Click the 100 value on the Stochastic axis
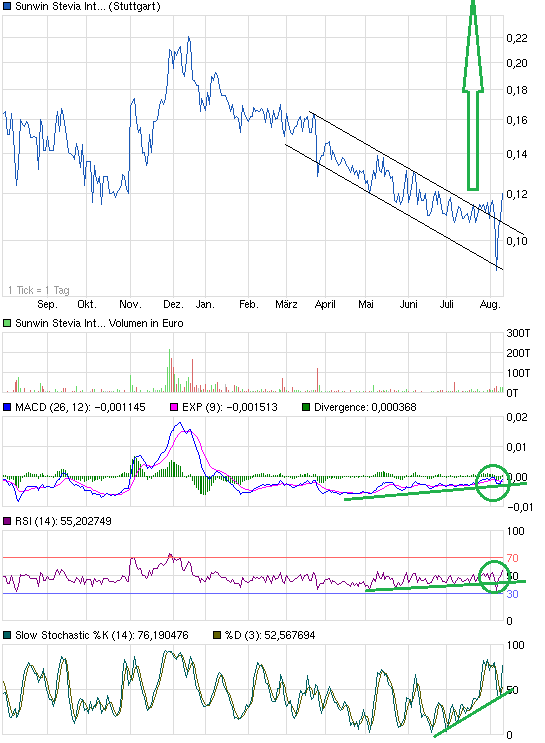The image size is (545, 743). pos(515,645)
